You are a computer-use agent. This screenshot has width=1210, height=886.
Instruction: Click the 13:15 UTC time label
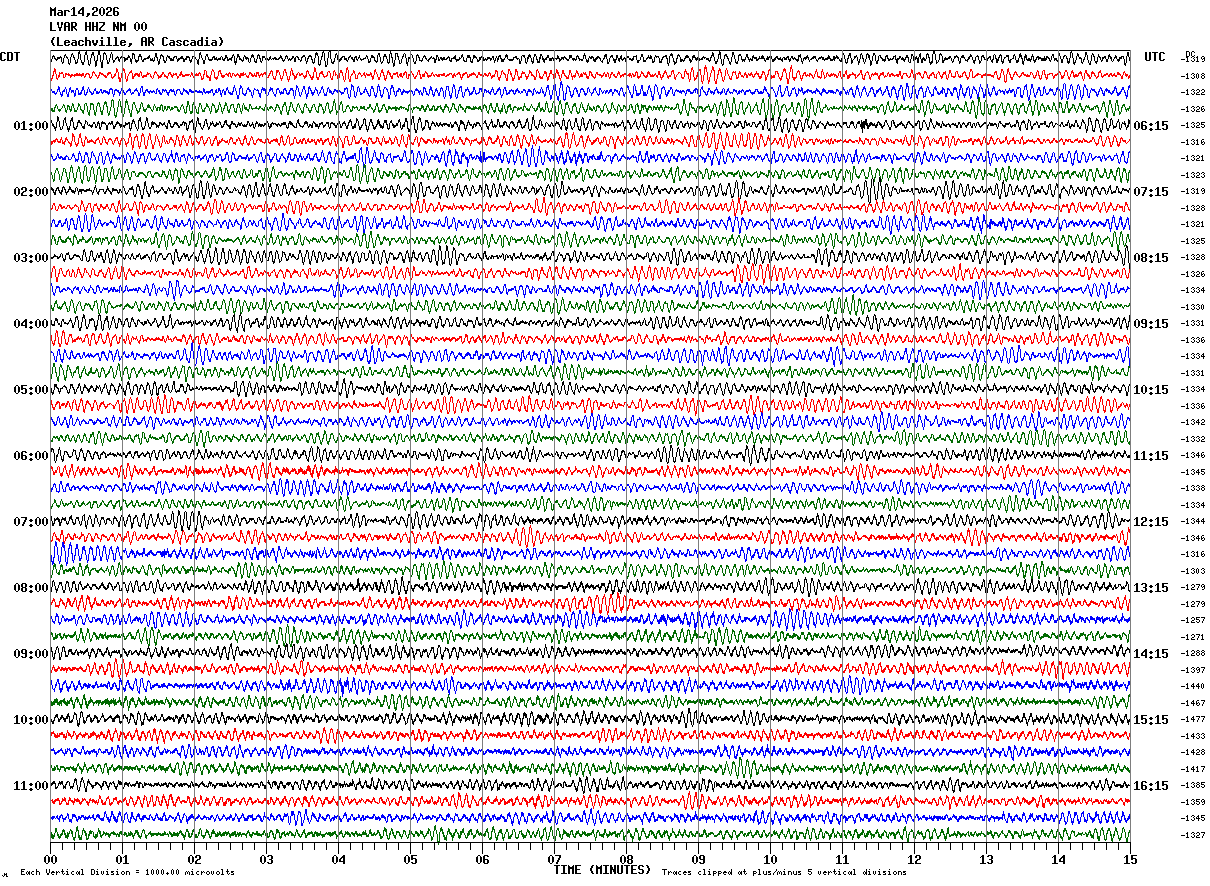[x=1151, y=588]
